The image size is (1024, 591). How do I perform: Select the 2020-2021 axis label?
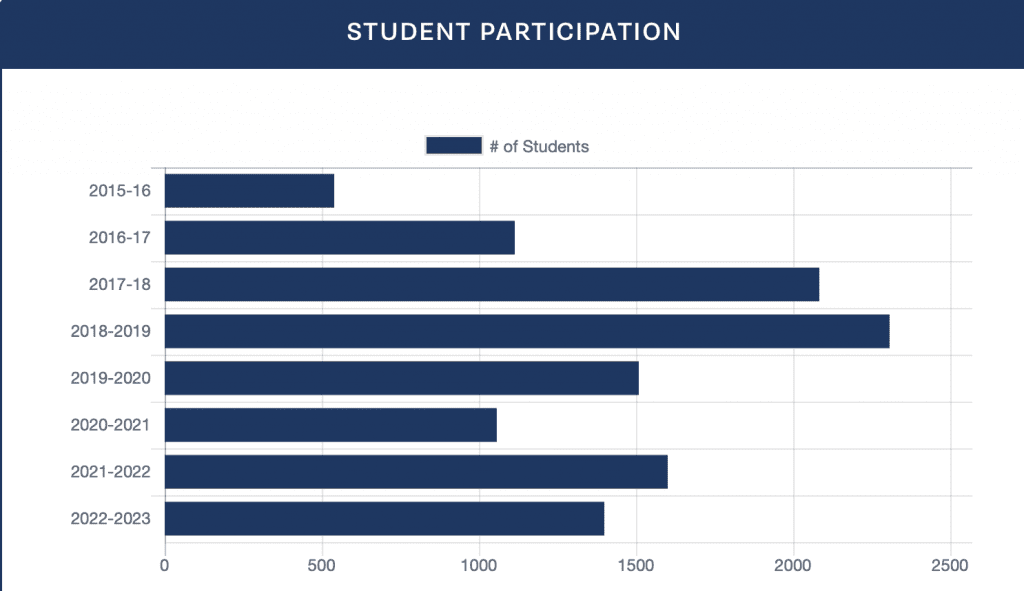click(x=110, y=425)
